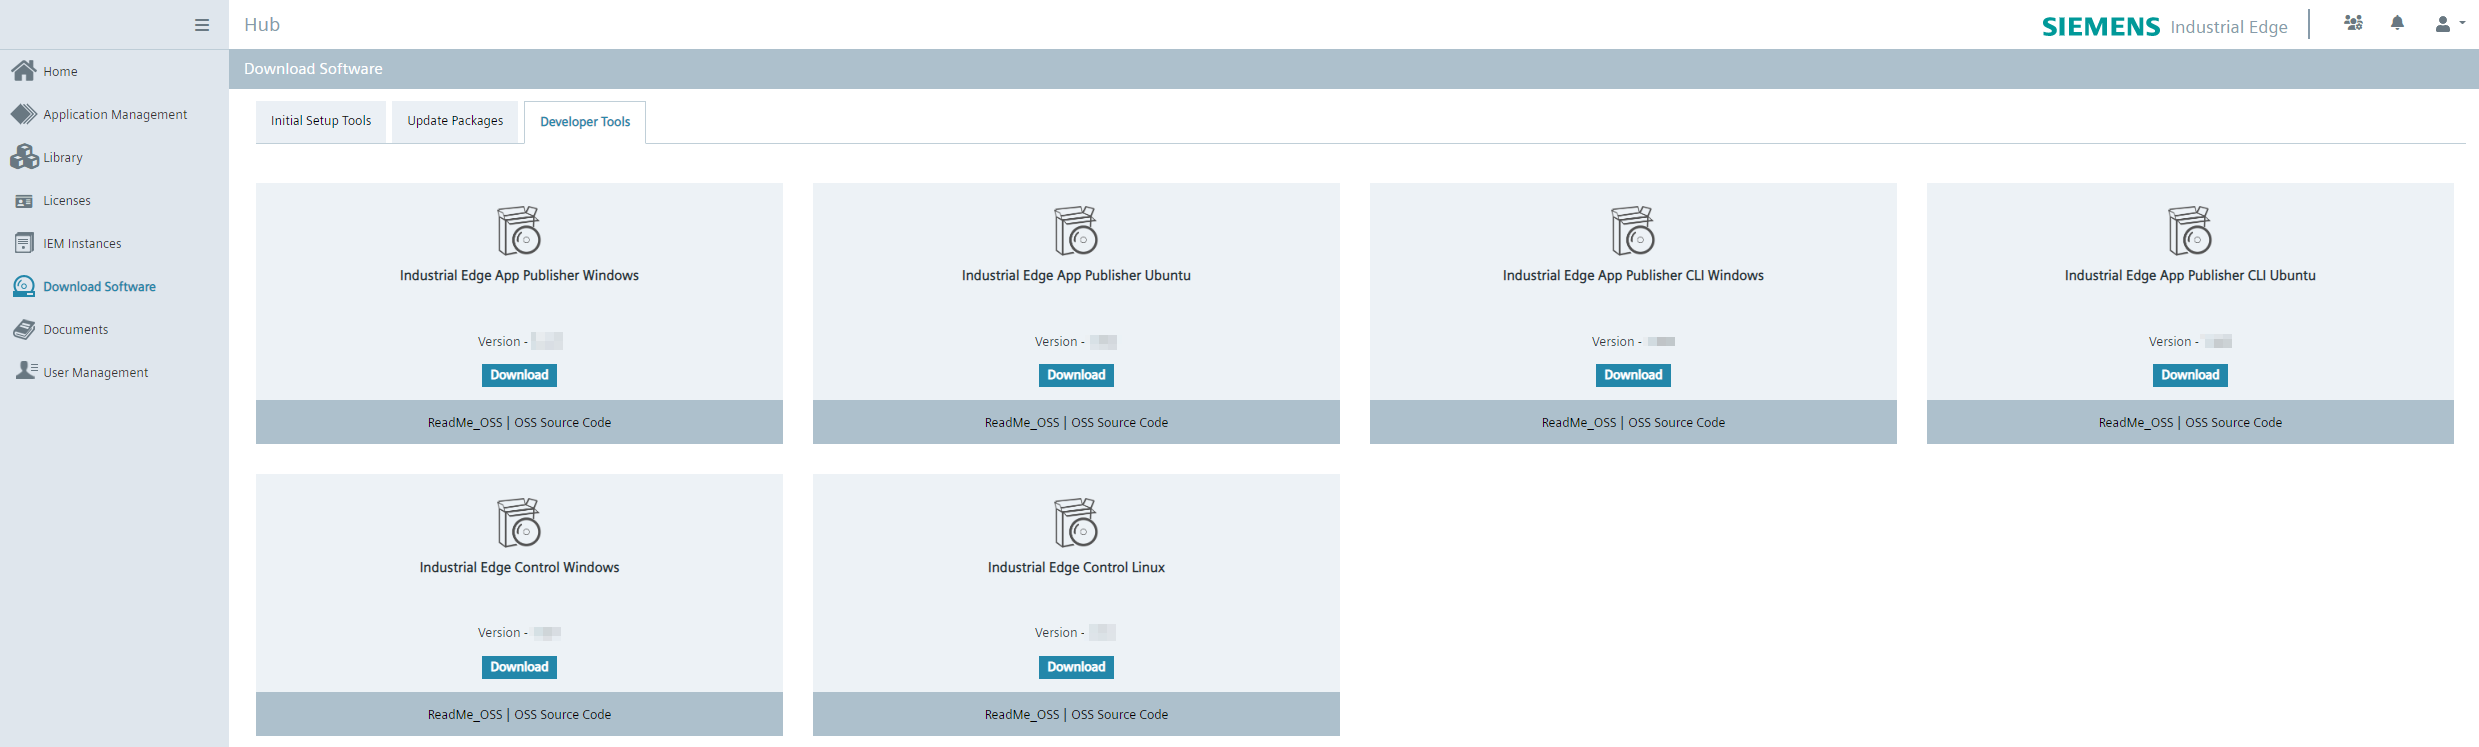This screenshot has height=747, width=2479.
Task: Click the Hub title text
Action: pos(262,25)
